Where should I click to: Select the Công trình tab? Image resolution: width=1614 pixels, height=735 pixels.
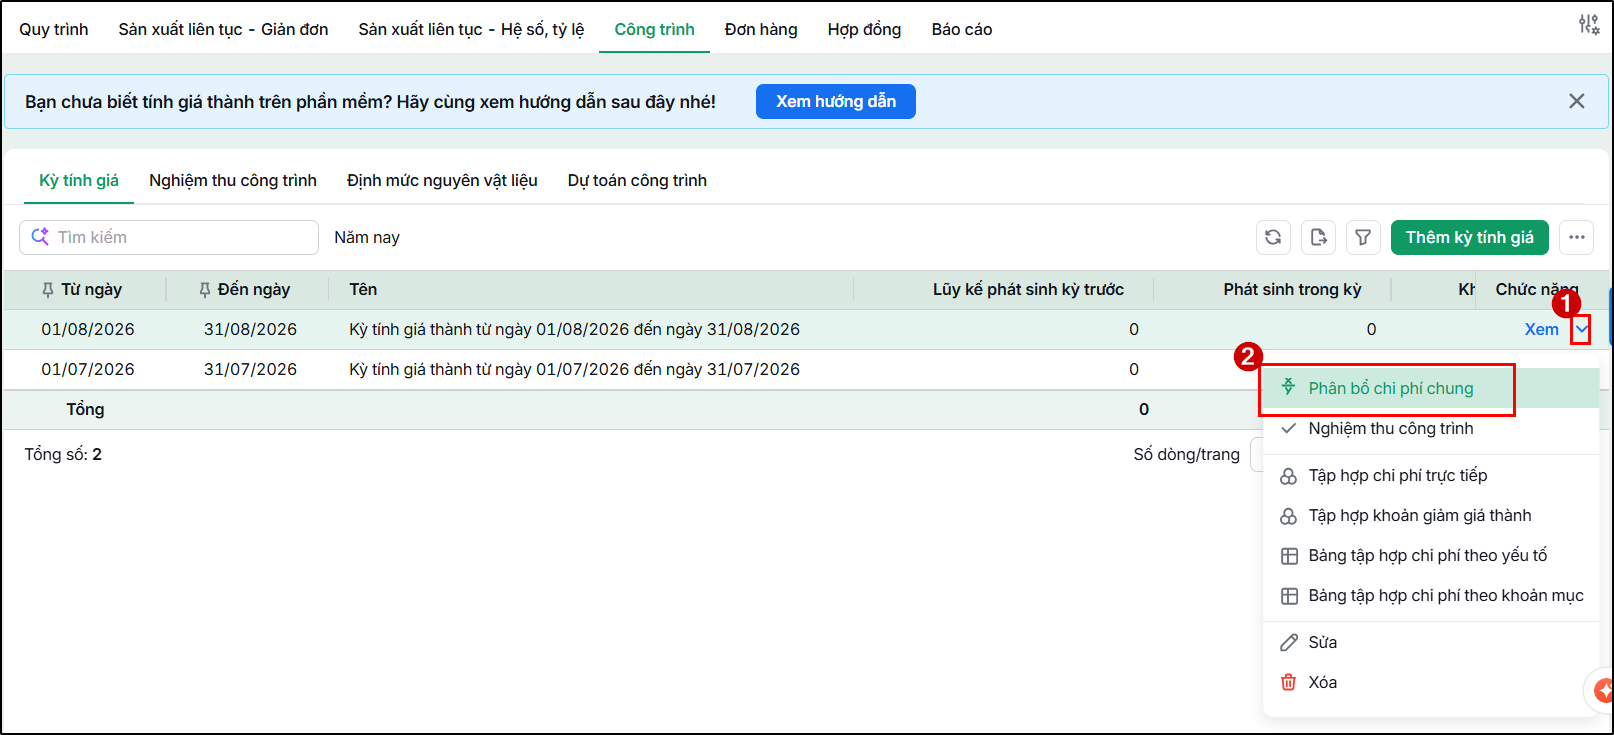(x=654, y=29)
